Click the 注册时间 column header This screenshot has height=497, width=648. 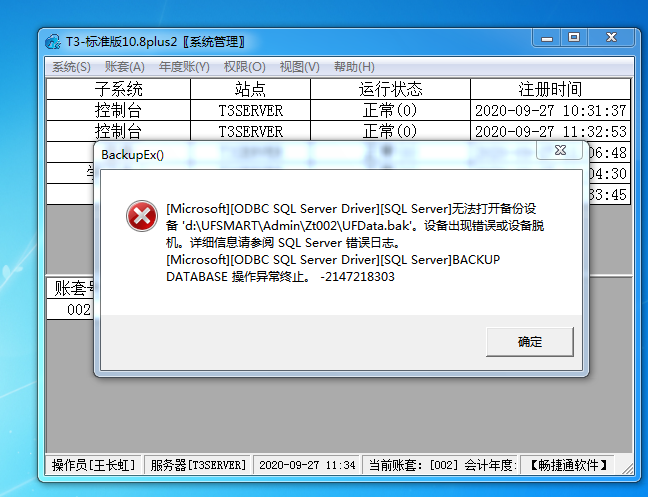tap(550, 89)
